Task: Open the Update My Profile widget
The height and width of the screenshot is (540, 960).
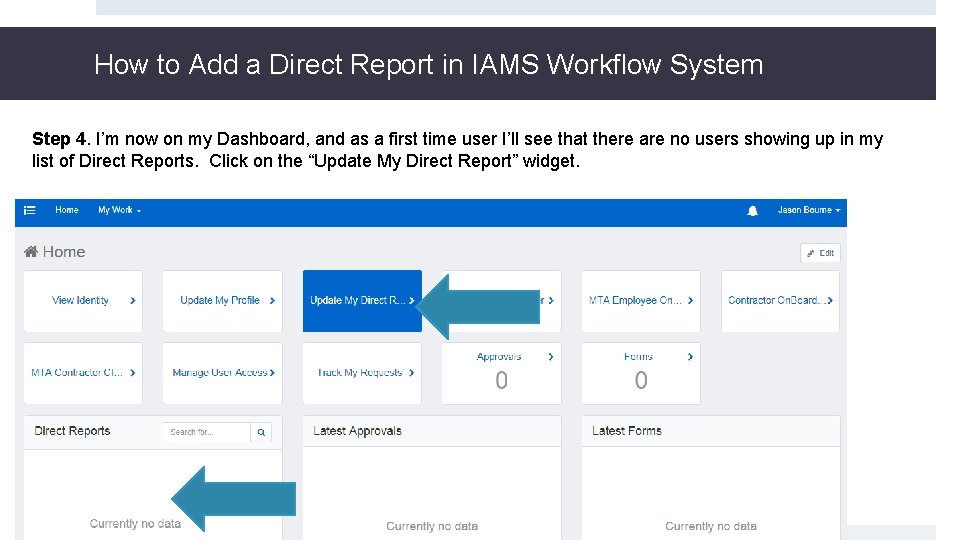Action: 222,301
